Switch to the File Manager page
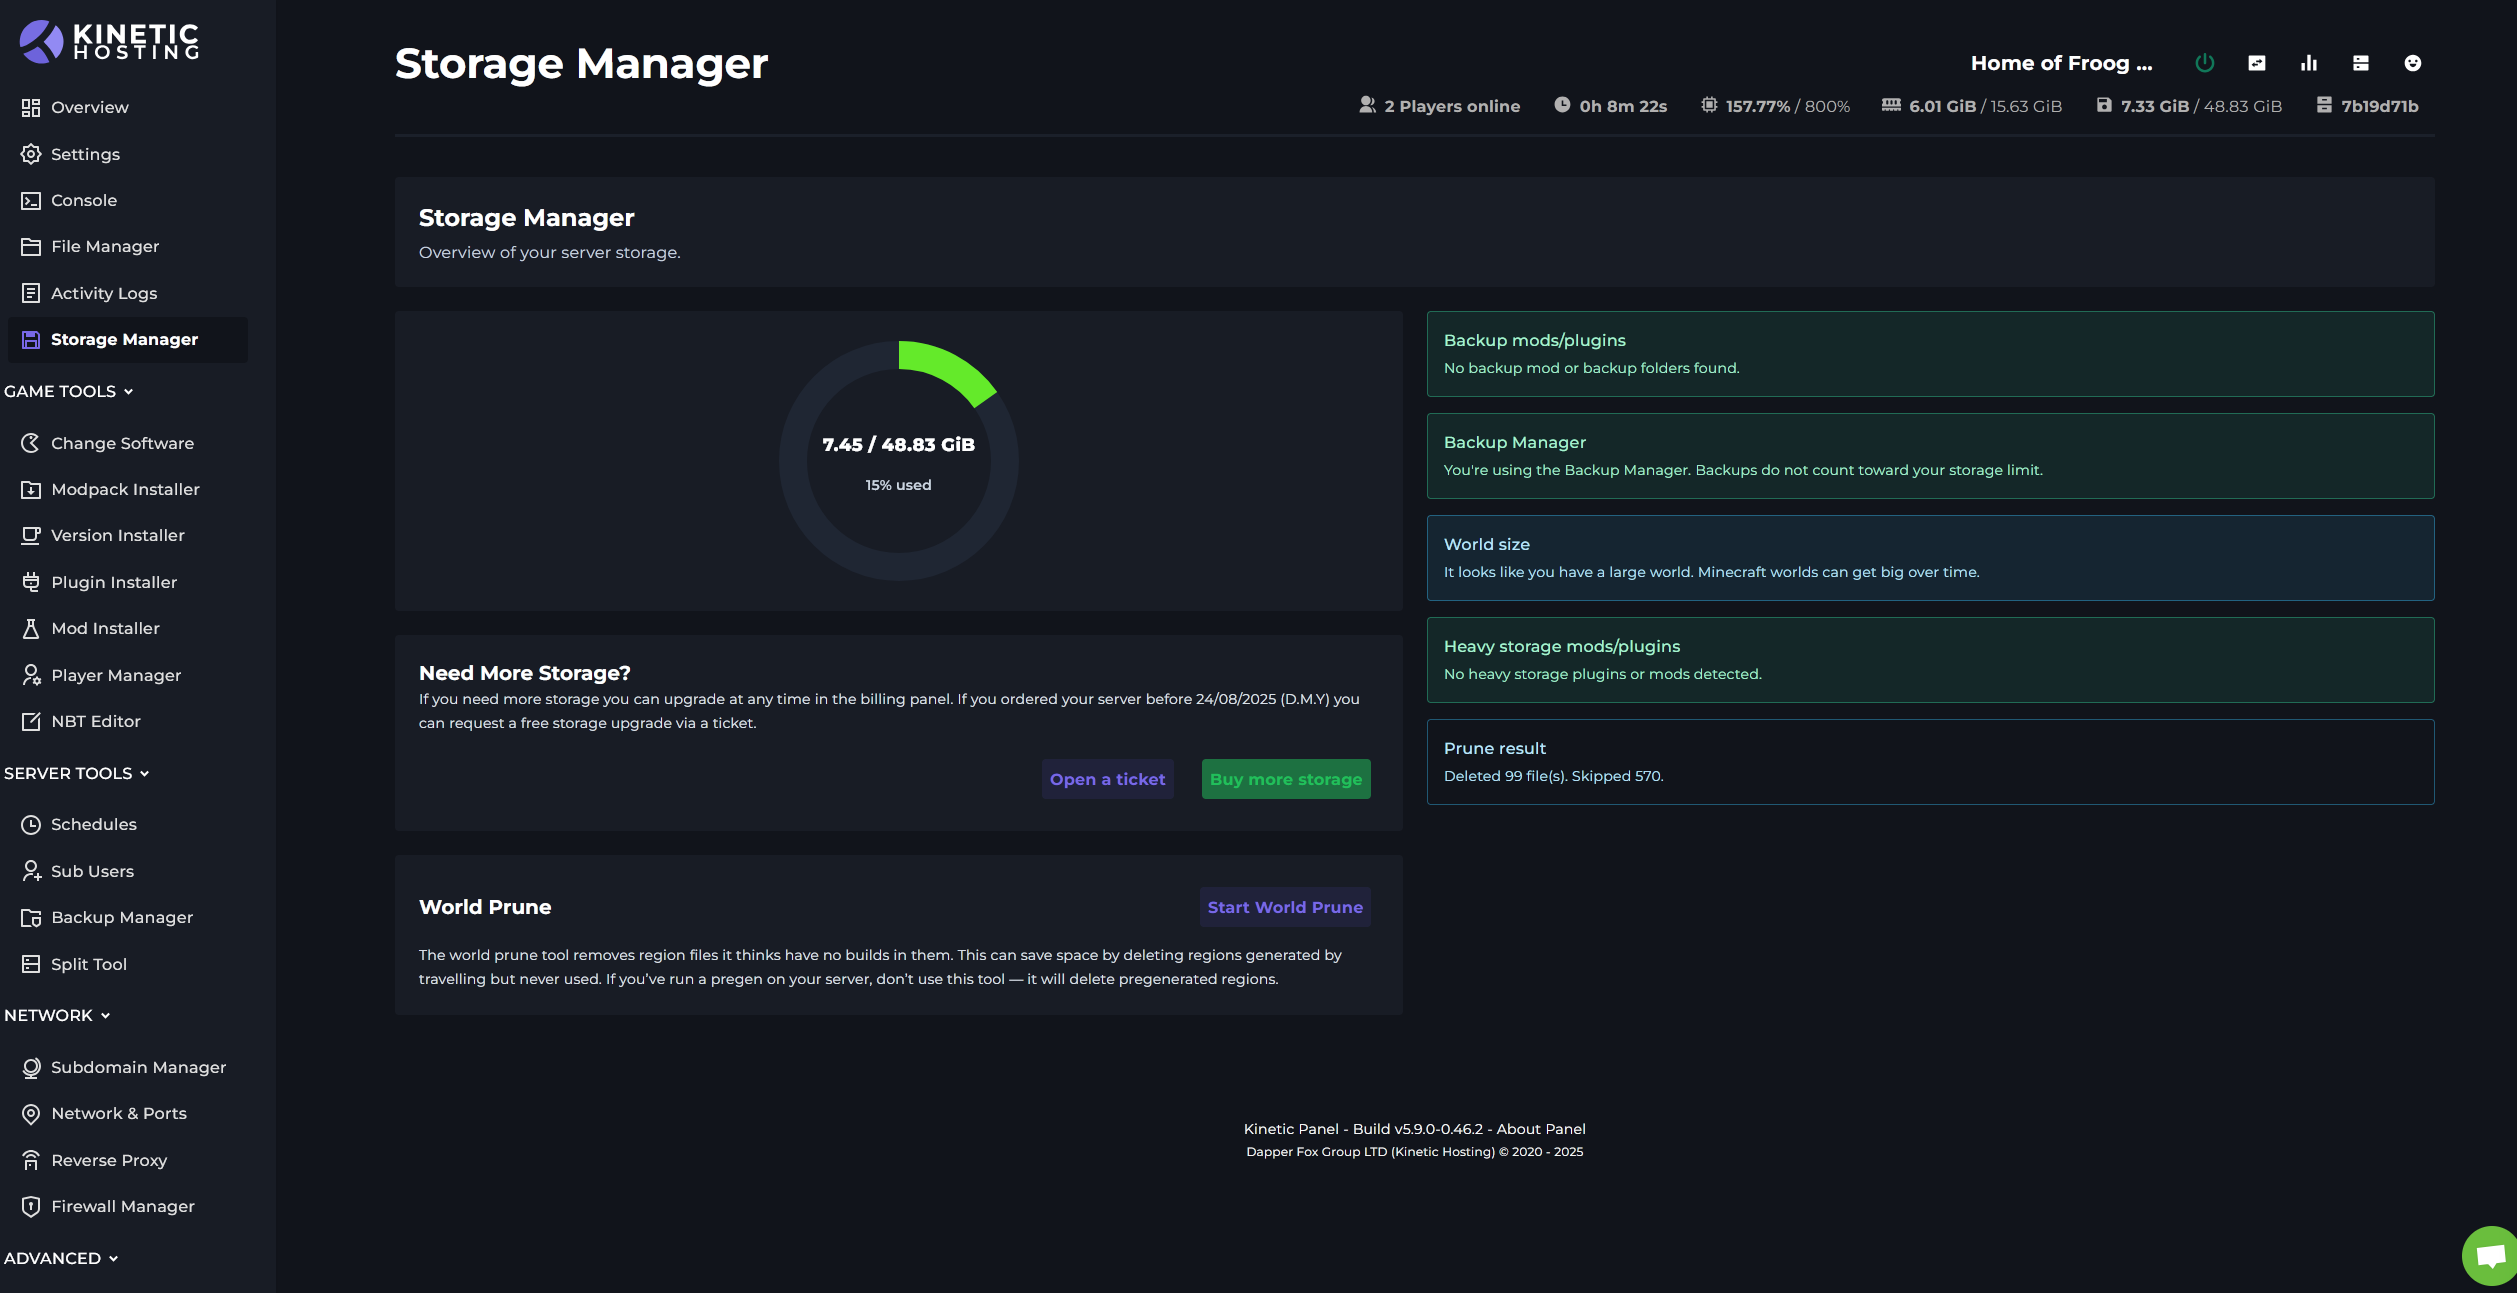This screenshot has height=1293, width=2517. tap(105, 246)
